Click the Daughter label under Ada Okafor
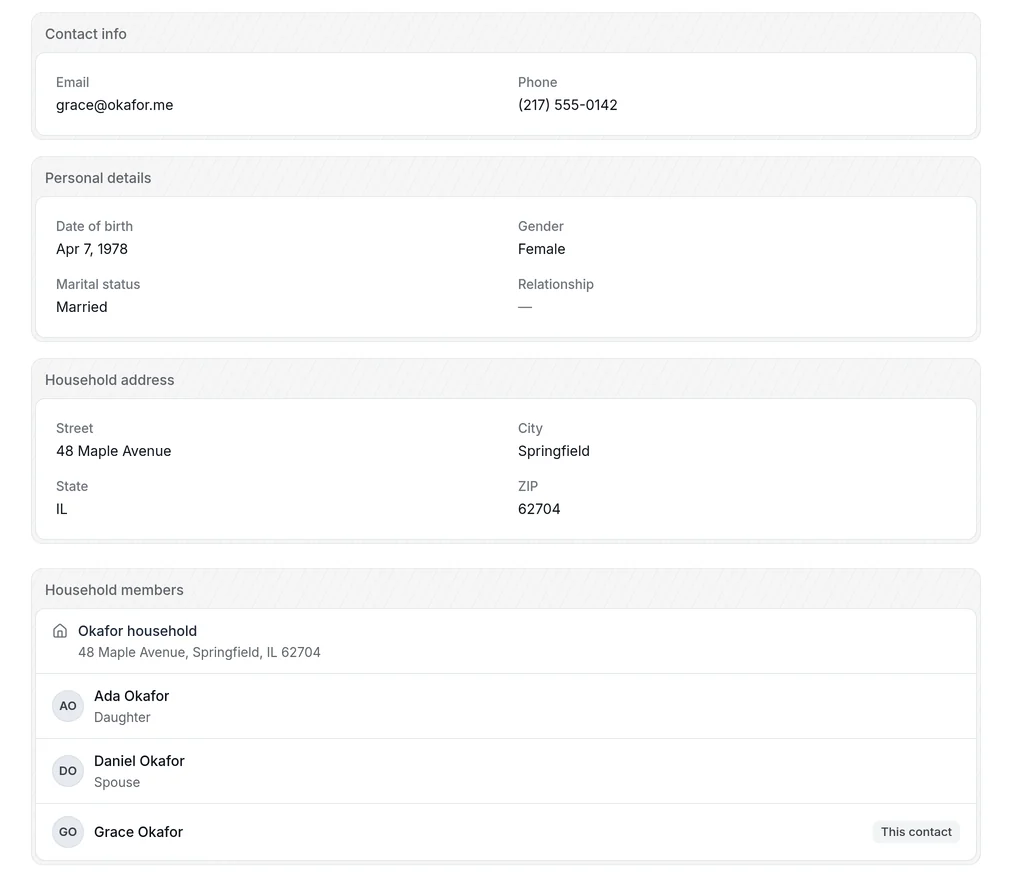 (122, 718)
